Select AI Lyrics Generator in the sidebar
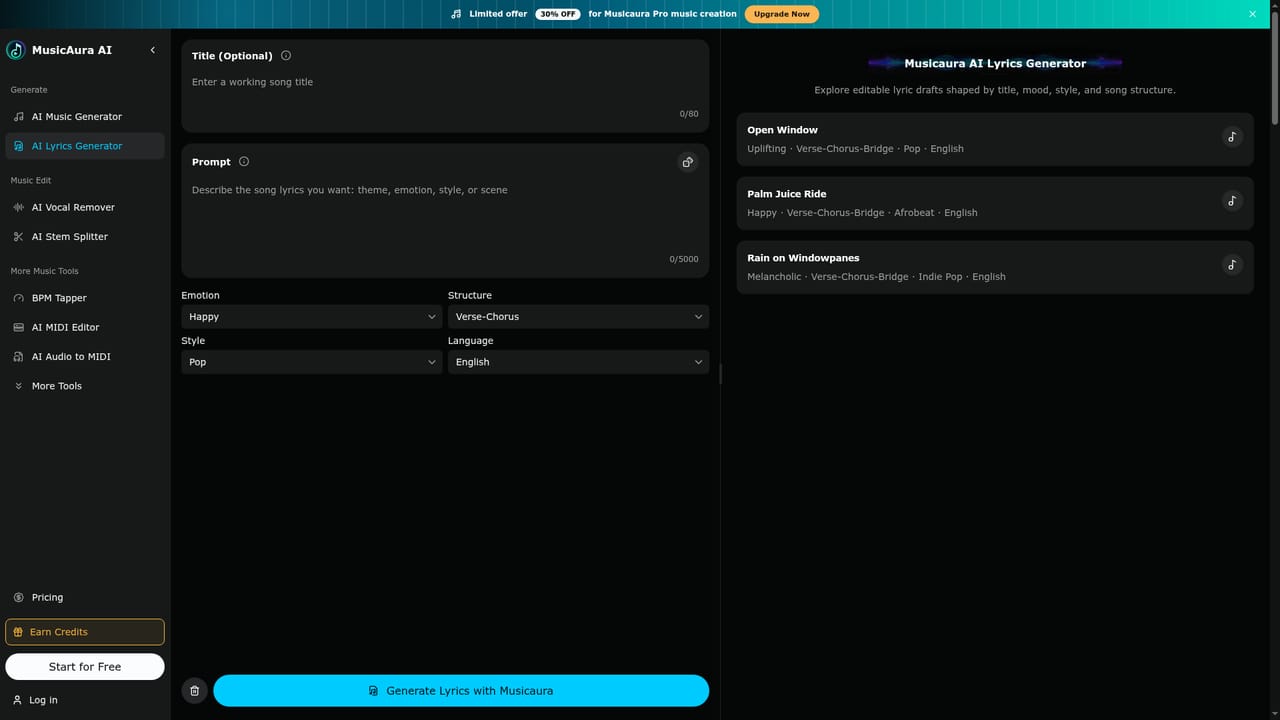This screenshot has width=1280, height=720. pos(85,146)
